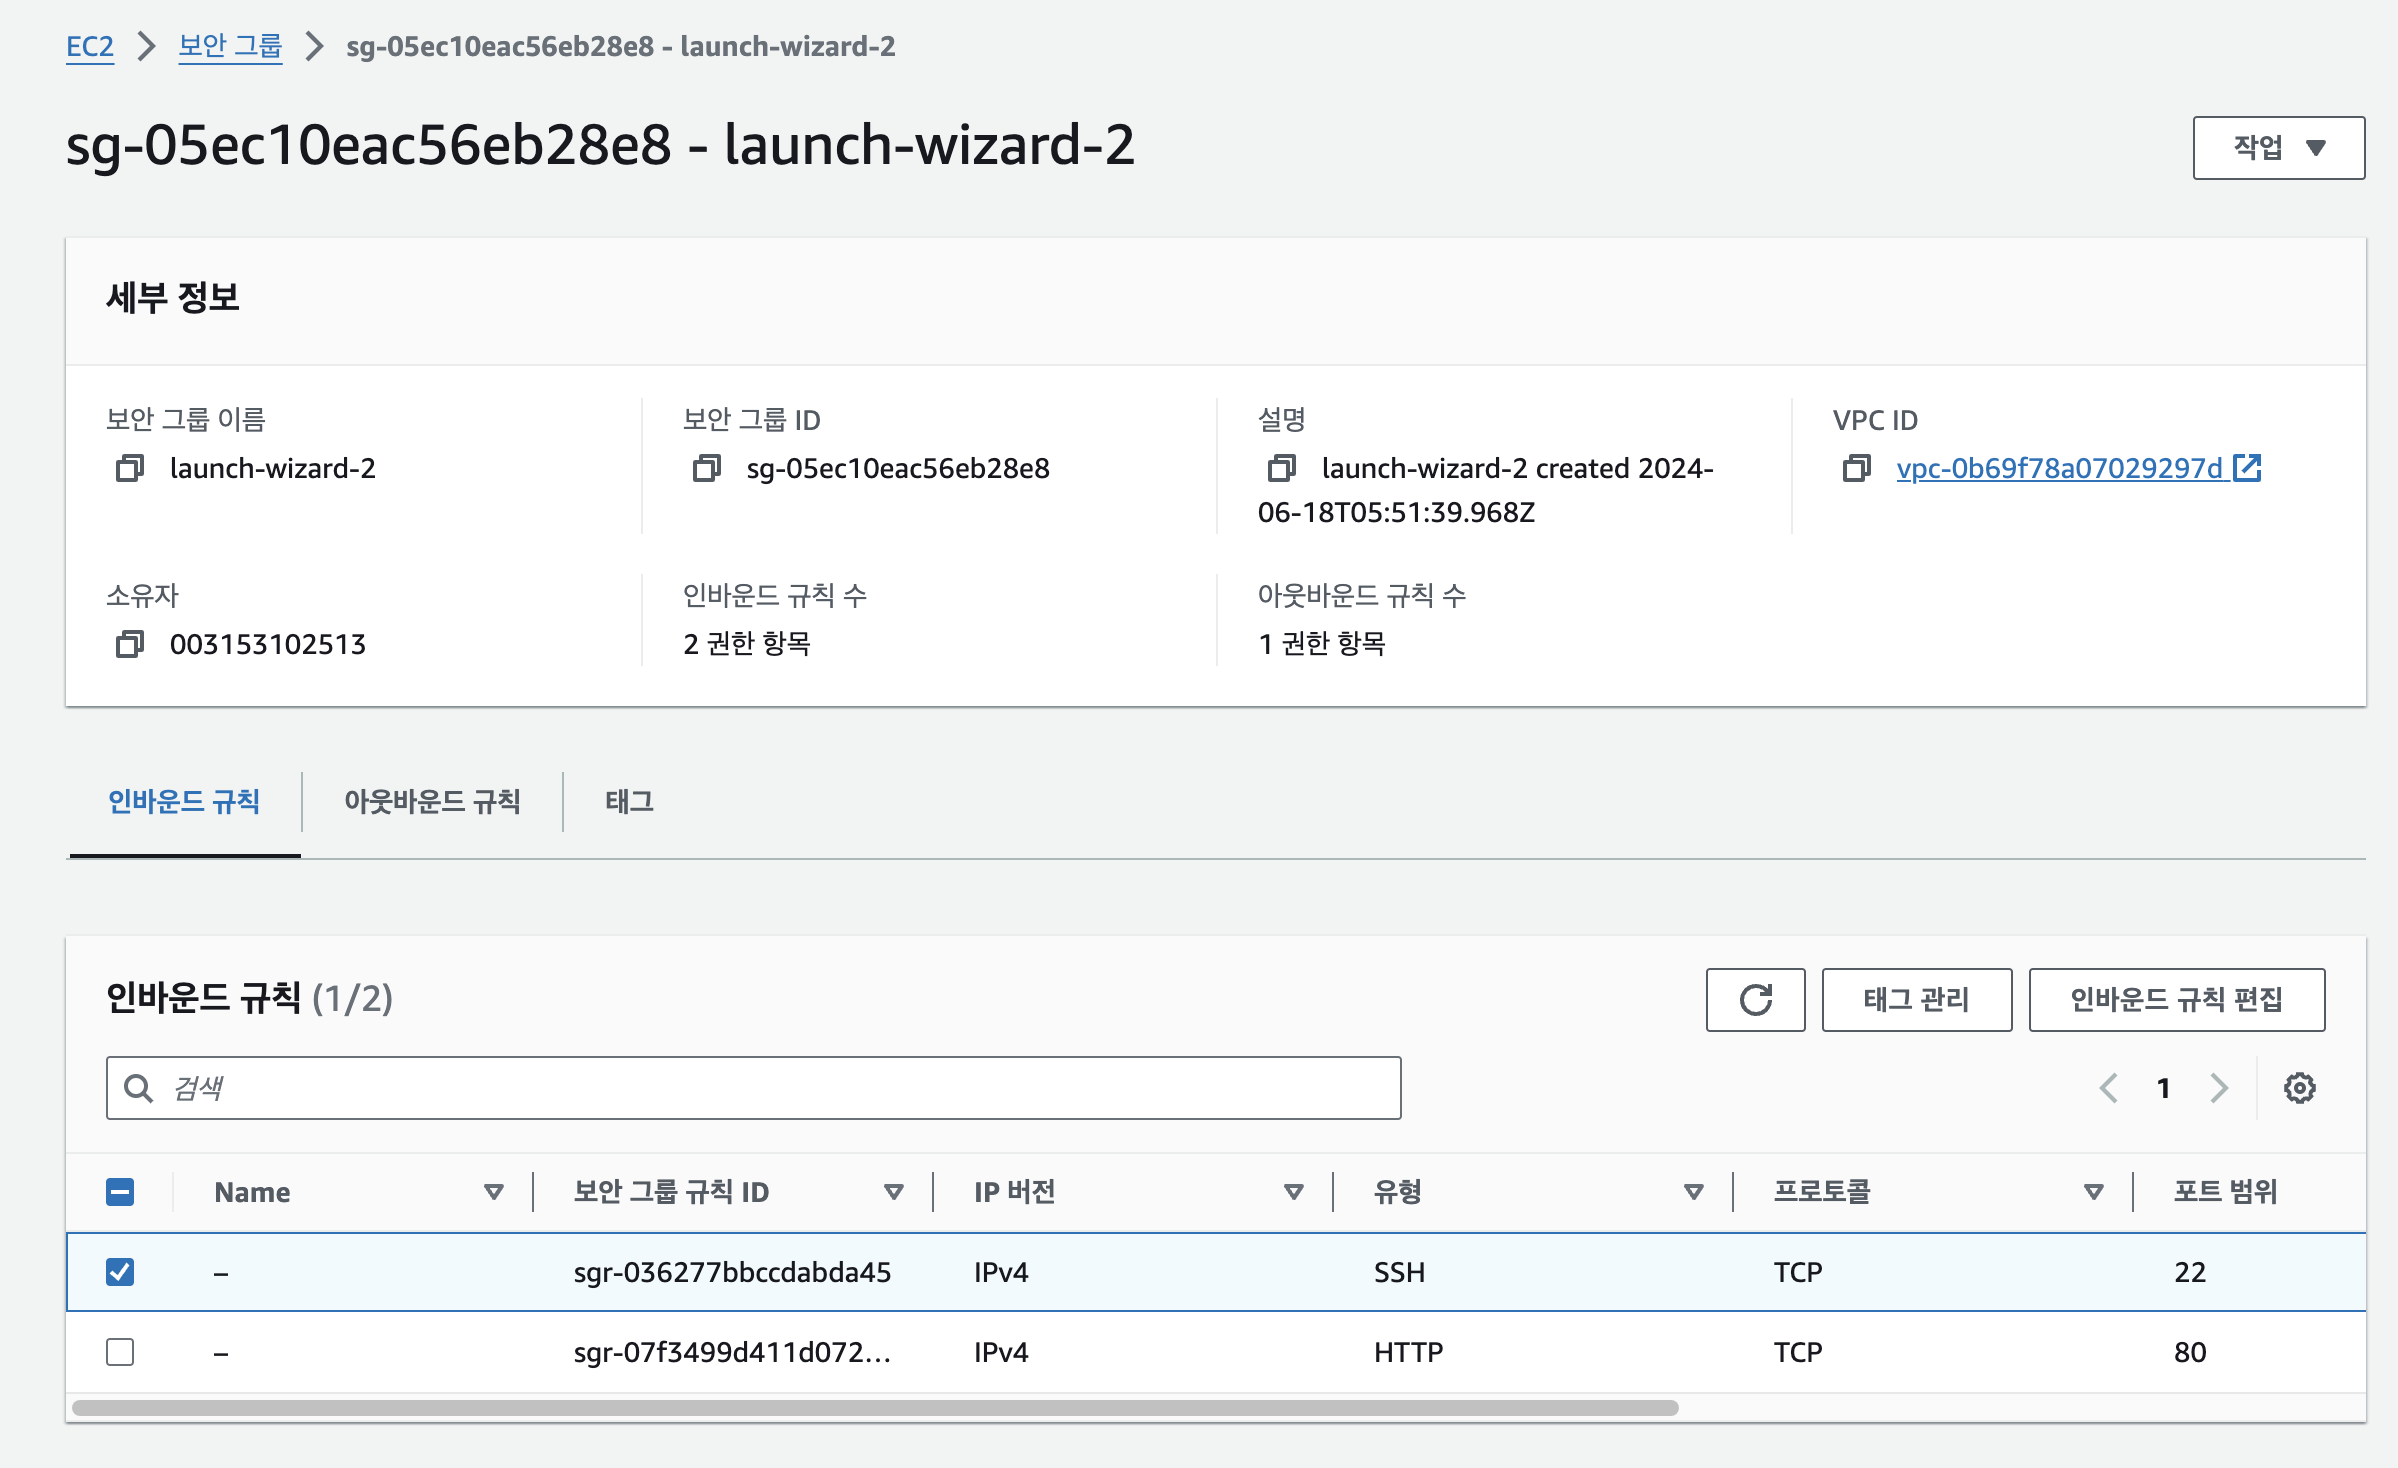Copy the VPC ID icon
Viewport: 2398px width, 1468px height.
click(x=1856, y=468)
